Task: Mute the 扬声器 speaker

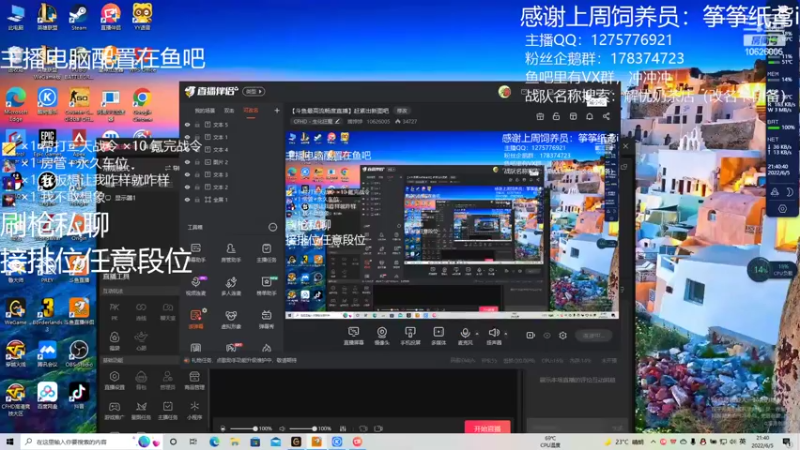Action: tap(493, 336)
